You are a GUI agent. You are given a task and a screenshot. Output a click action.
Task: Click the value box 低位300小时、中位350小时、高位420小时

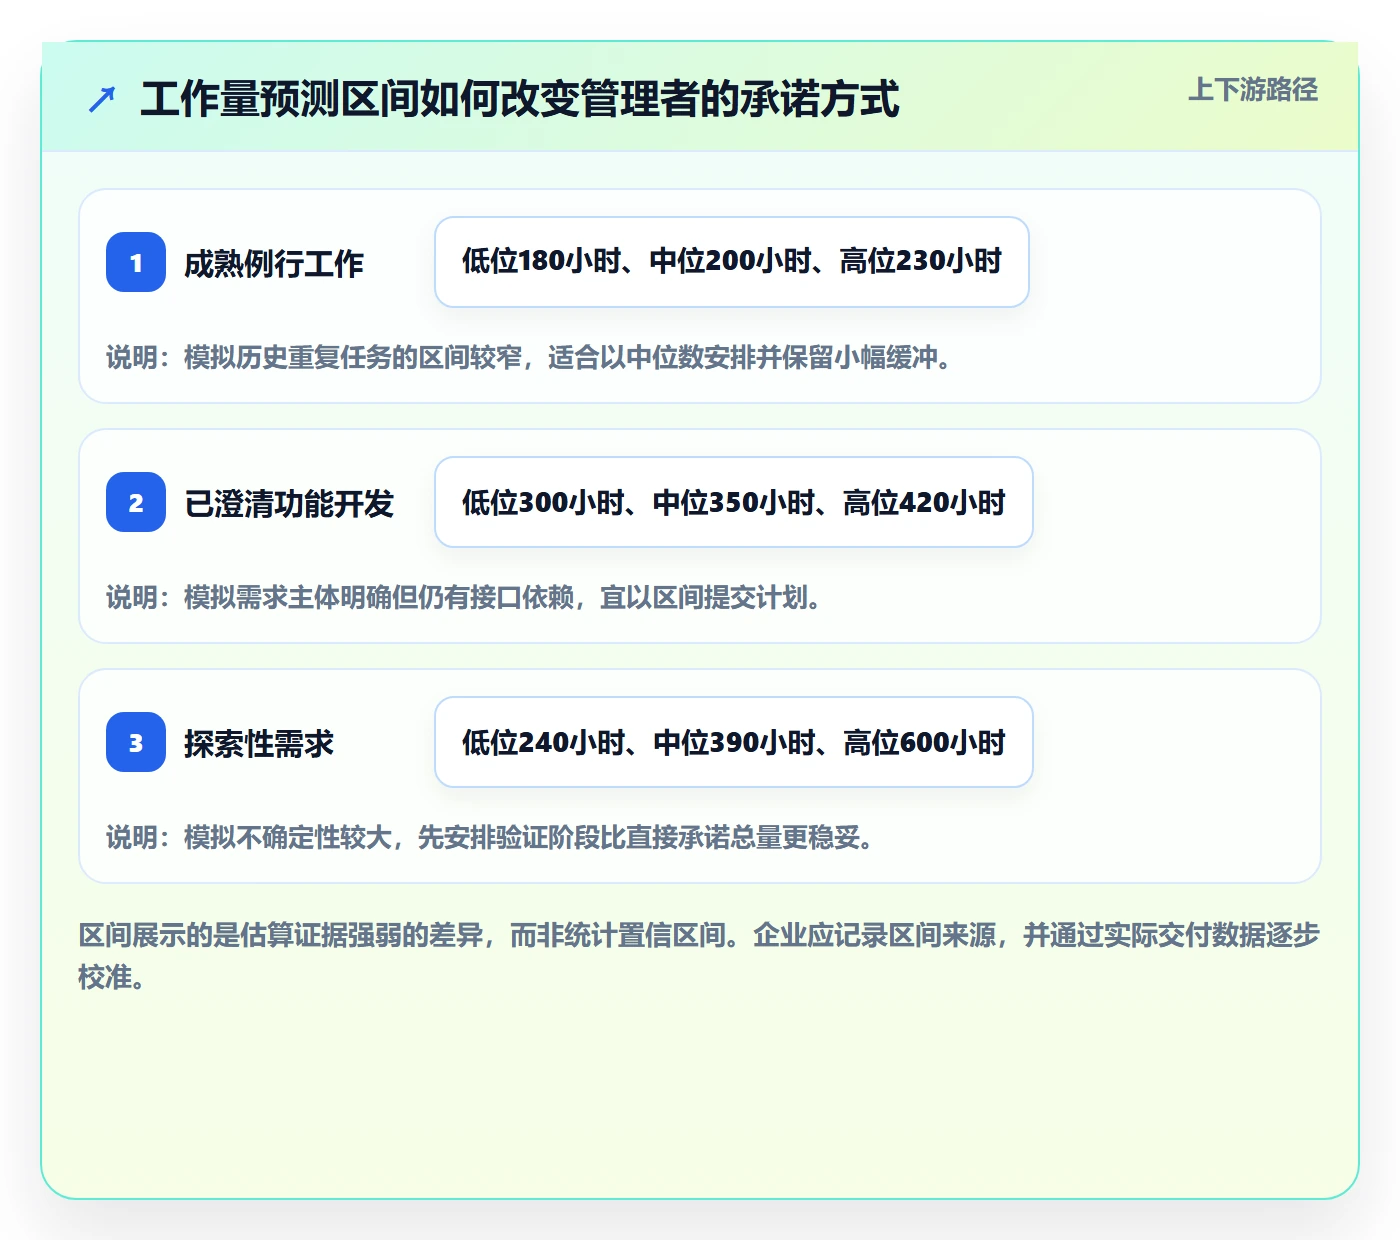point(734,502)
